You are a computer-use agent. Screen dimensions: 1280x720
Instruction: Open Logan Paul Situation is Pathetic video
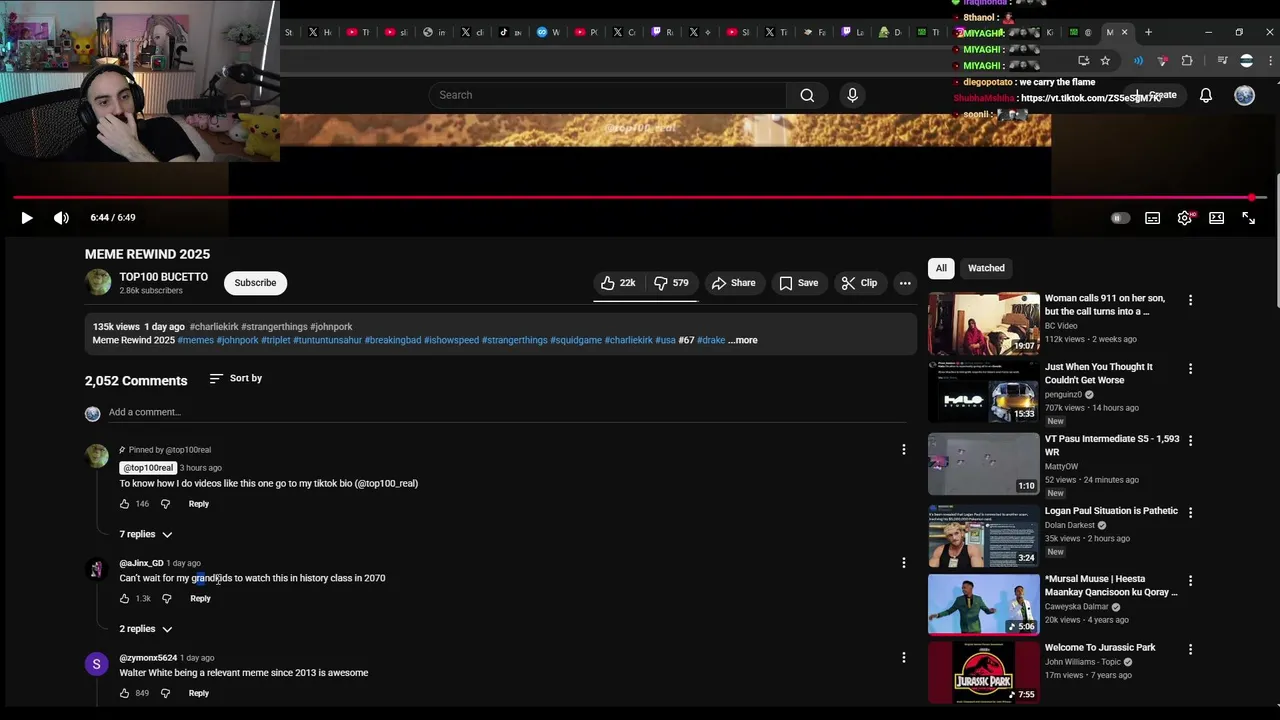1111,511
